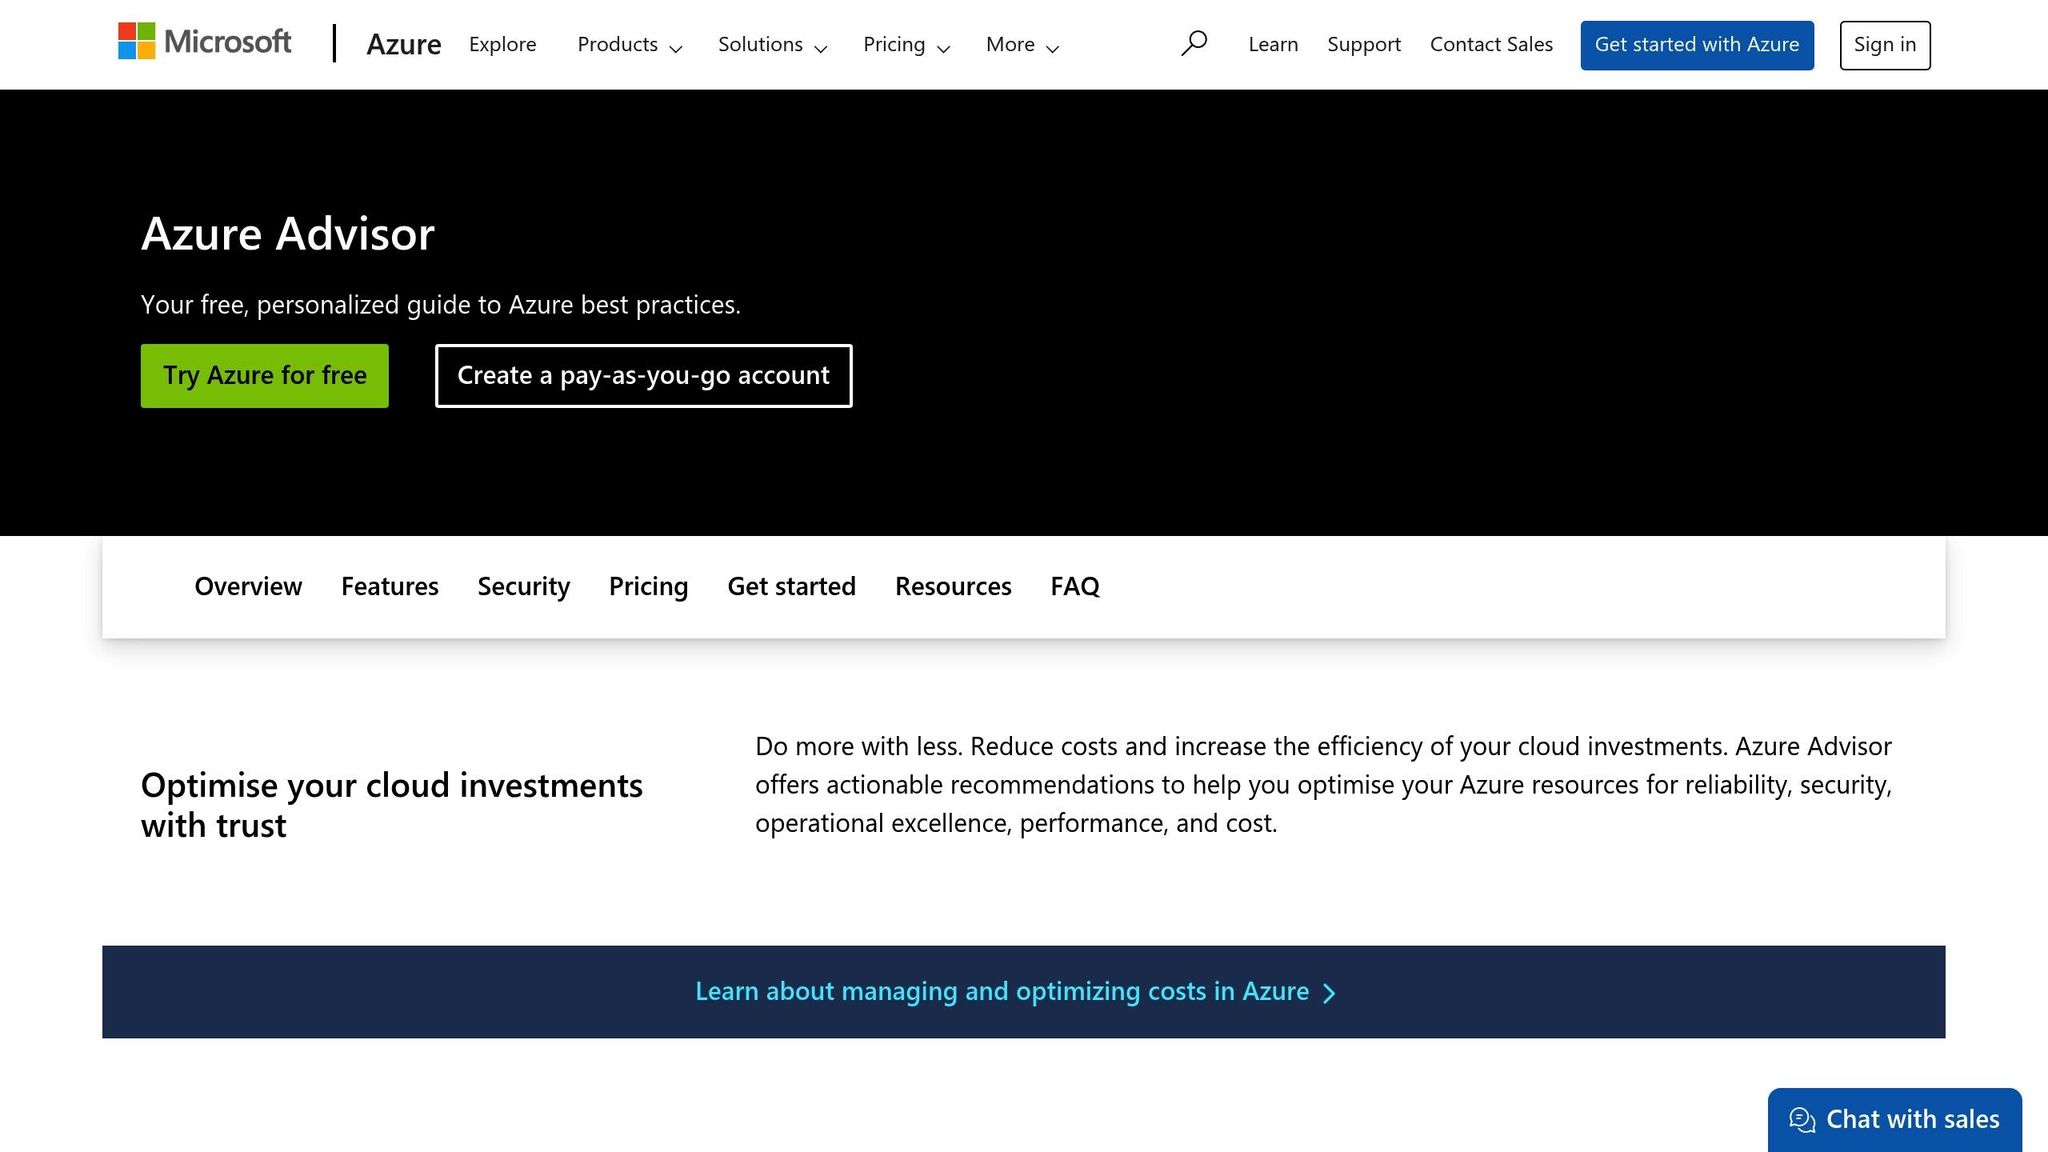Select the Features tab

tap(389, 586)
